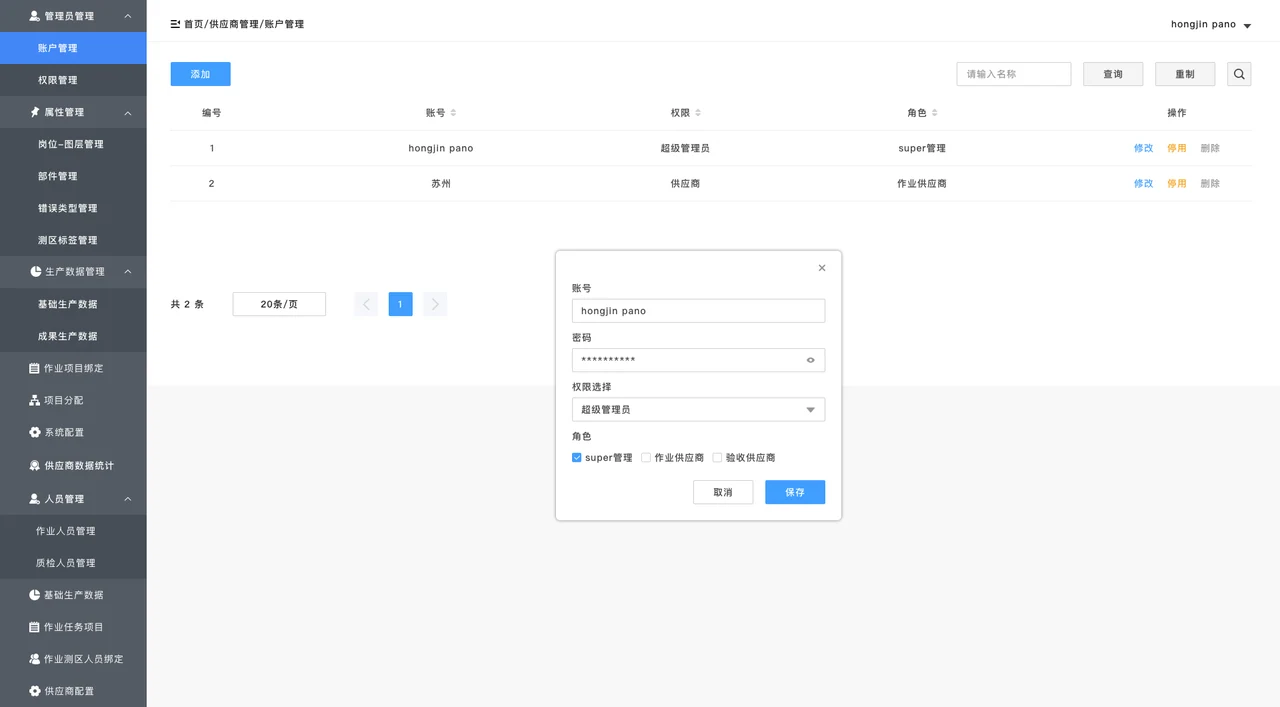
Task: Close the account dialog with X
Action: click(822, 268)
